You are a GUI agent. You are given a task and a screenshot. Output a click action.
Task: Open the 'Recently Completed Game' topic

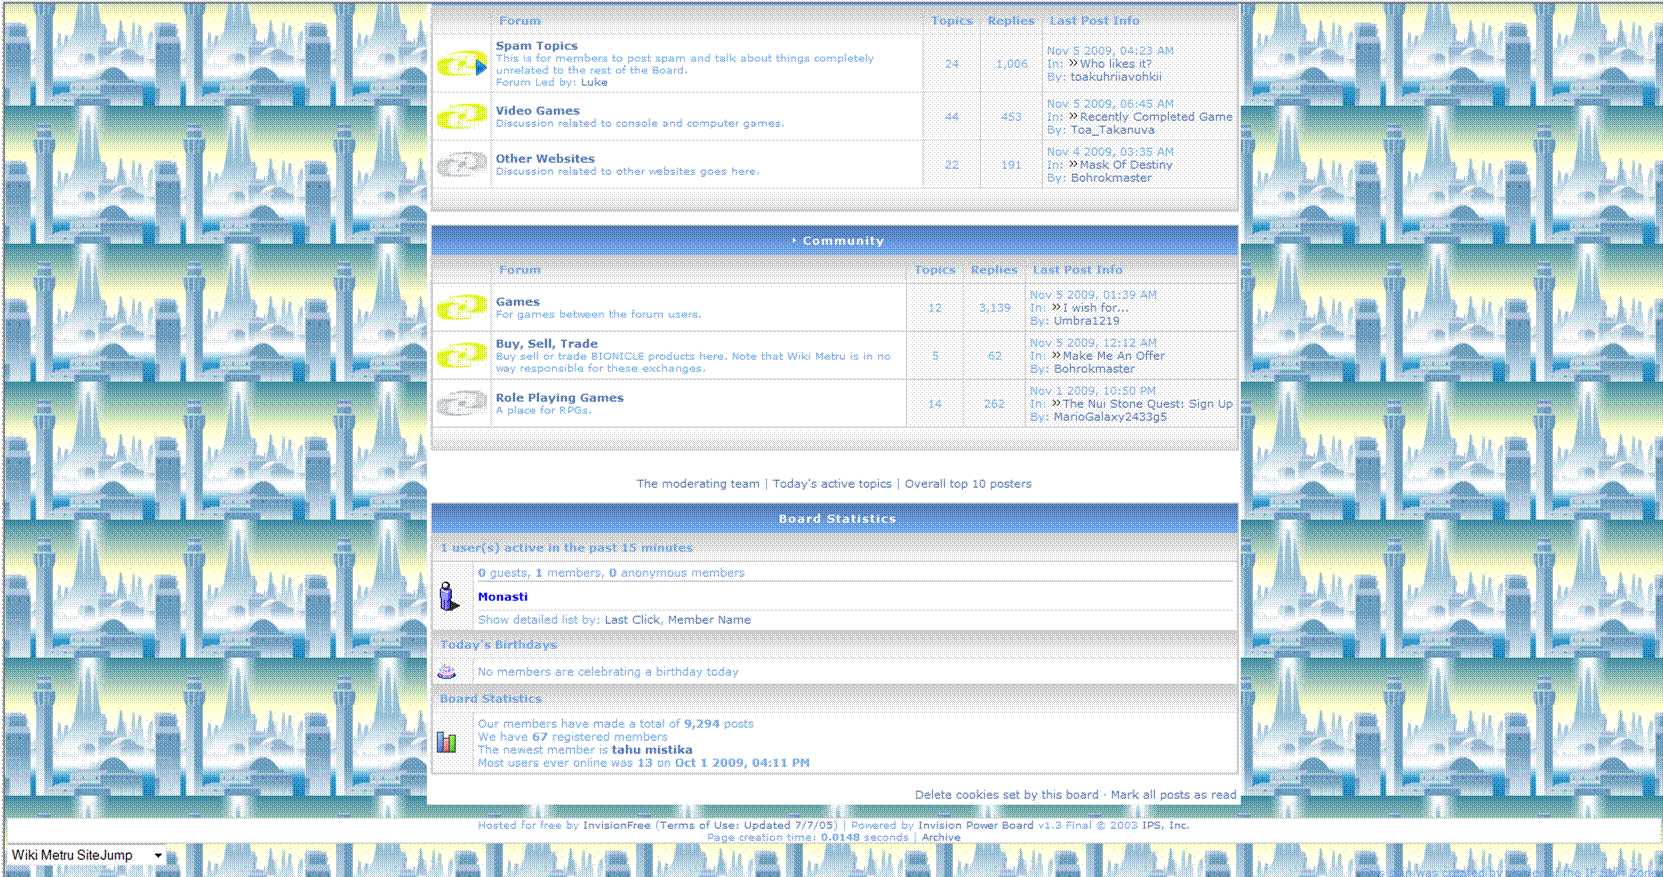[x=1156, y=117]
